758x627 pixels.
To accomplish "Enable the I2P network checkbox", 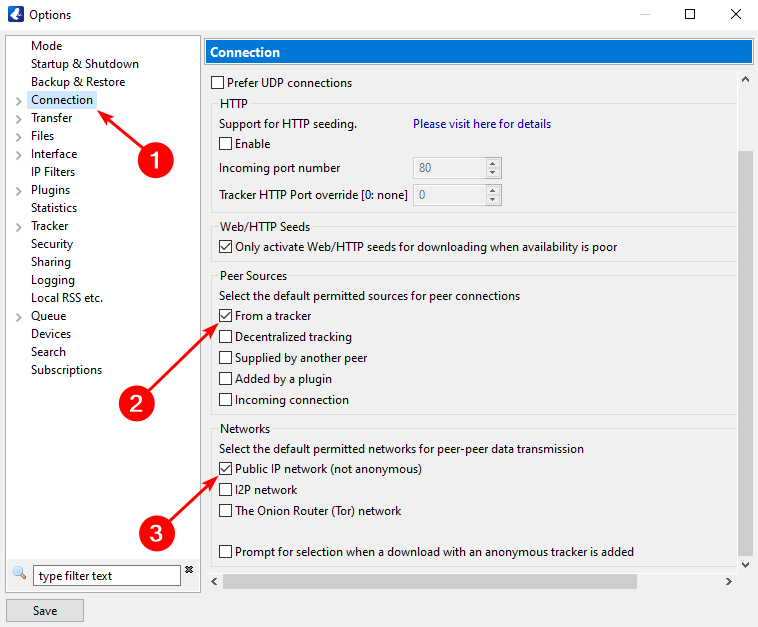I will [226, 490].
